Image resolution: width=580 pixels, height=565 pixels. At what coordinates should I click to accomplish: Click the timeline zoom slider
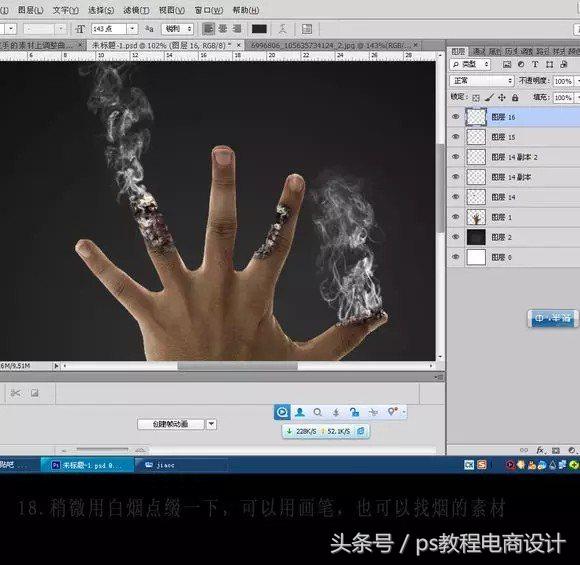click(x=102, y=450)
